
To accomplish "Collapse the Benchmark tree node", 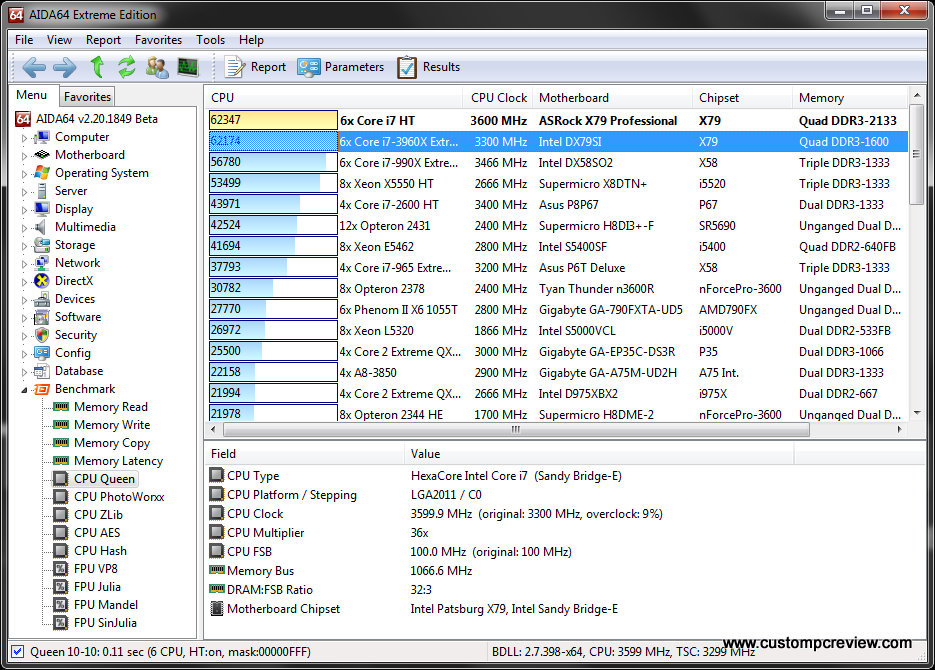I will pyautogui.click(x=24, y=390).
